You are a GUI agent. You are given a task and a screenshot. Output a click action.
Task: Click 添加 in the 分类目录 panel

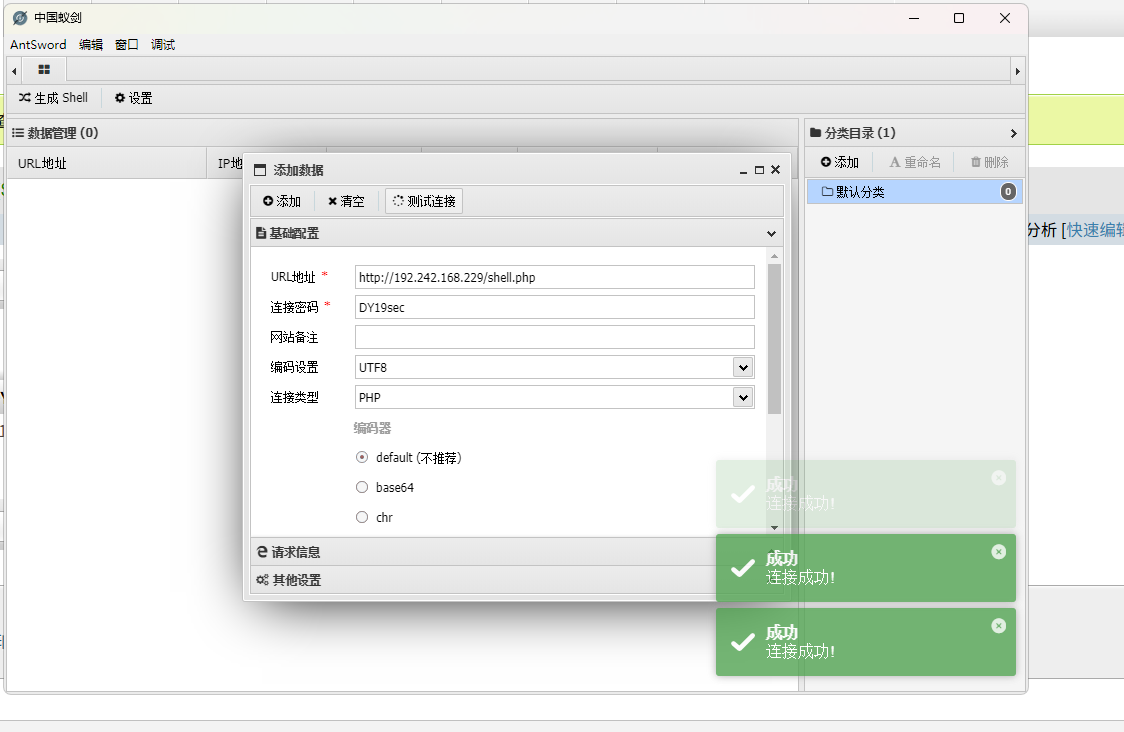click(839, 162)
